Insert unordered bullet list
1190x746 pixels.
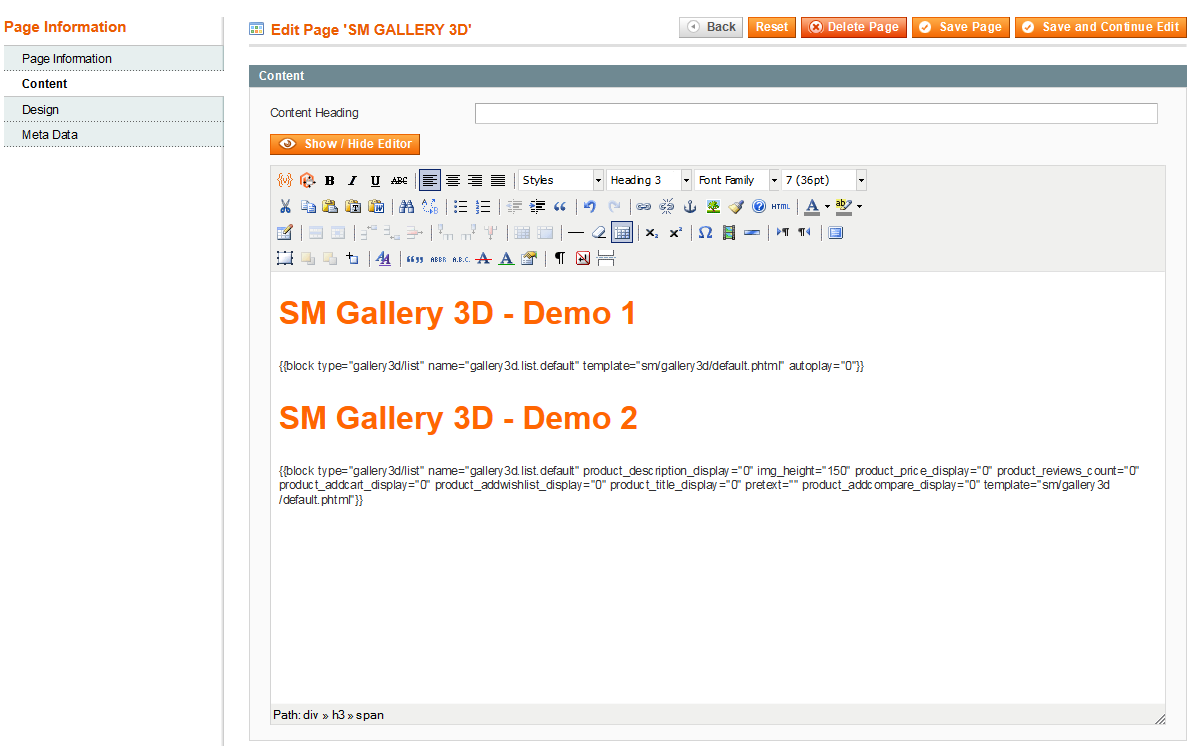tap(461, 206)
